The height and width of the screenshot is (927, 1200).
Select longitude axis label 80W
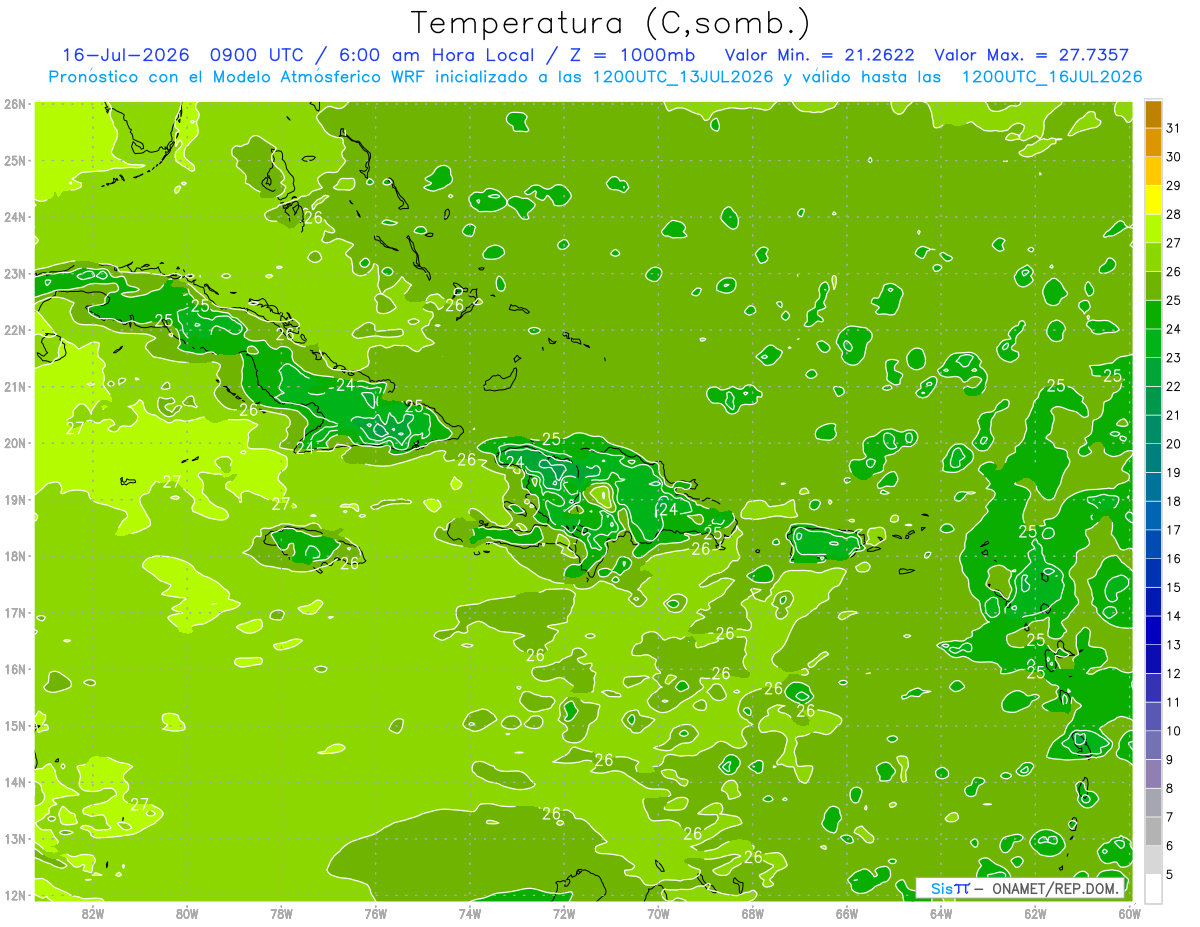(x=186, y=914)
